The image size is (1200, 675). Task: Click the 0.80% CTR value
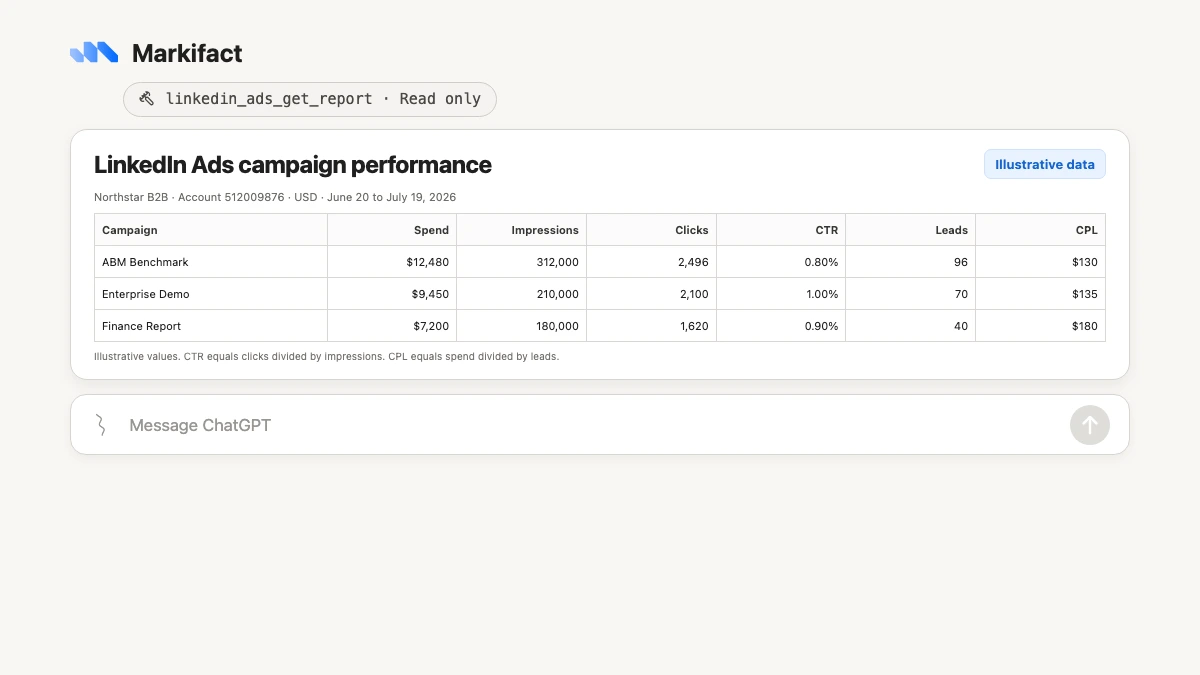click(x=822, y=262)
